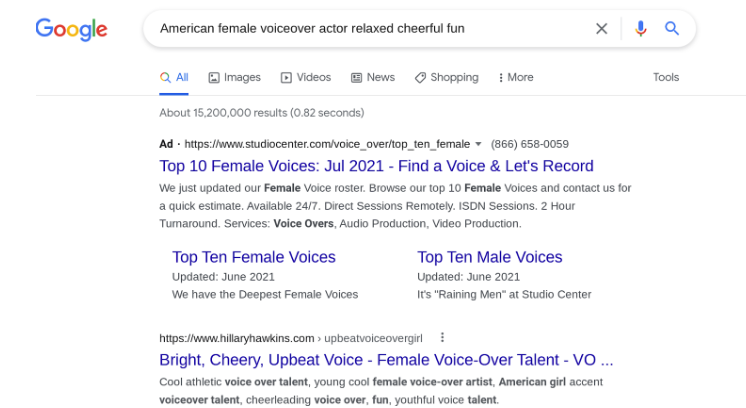This screenshot has width=746, height=408.
Task: Expand the More search options menu
Action: pyautogui.click(x=516, y=78)
